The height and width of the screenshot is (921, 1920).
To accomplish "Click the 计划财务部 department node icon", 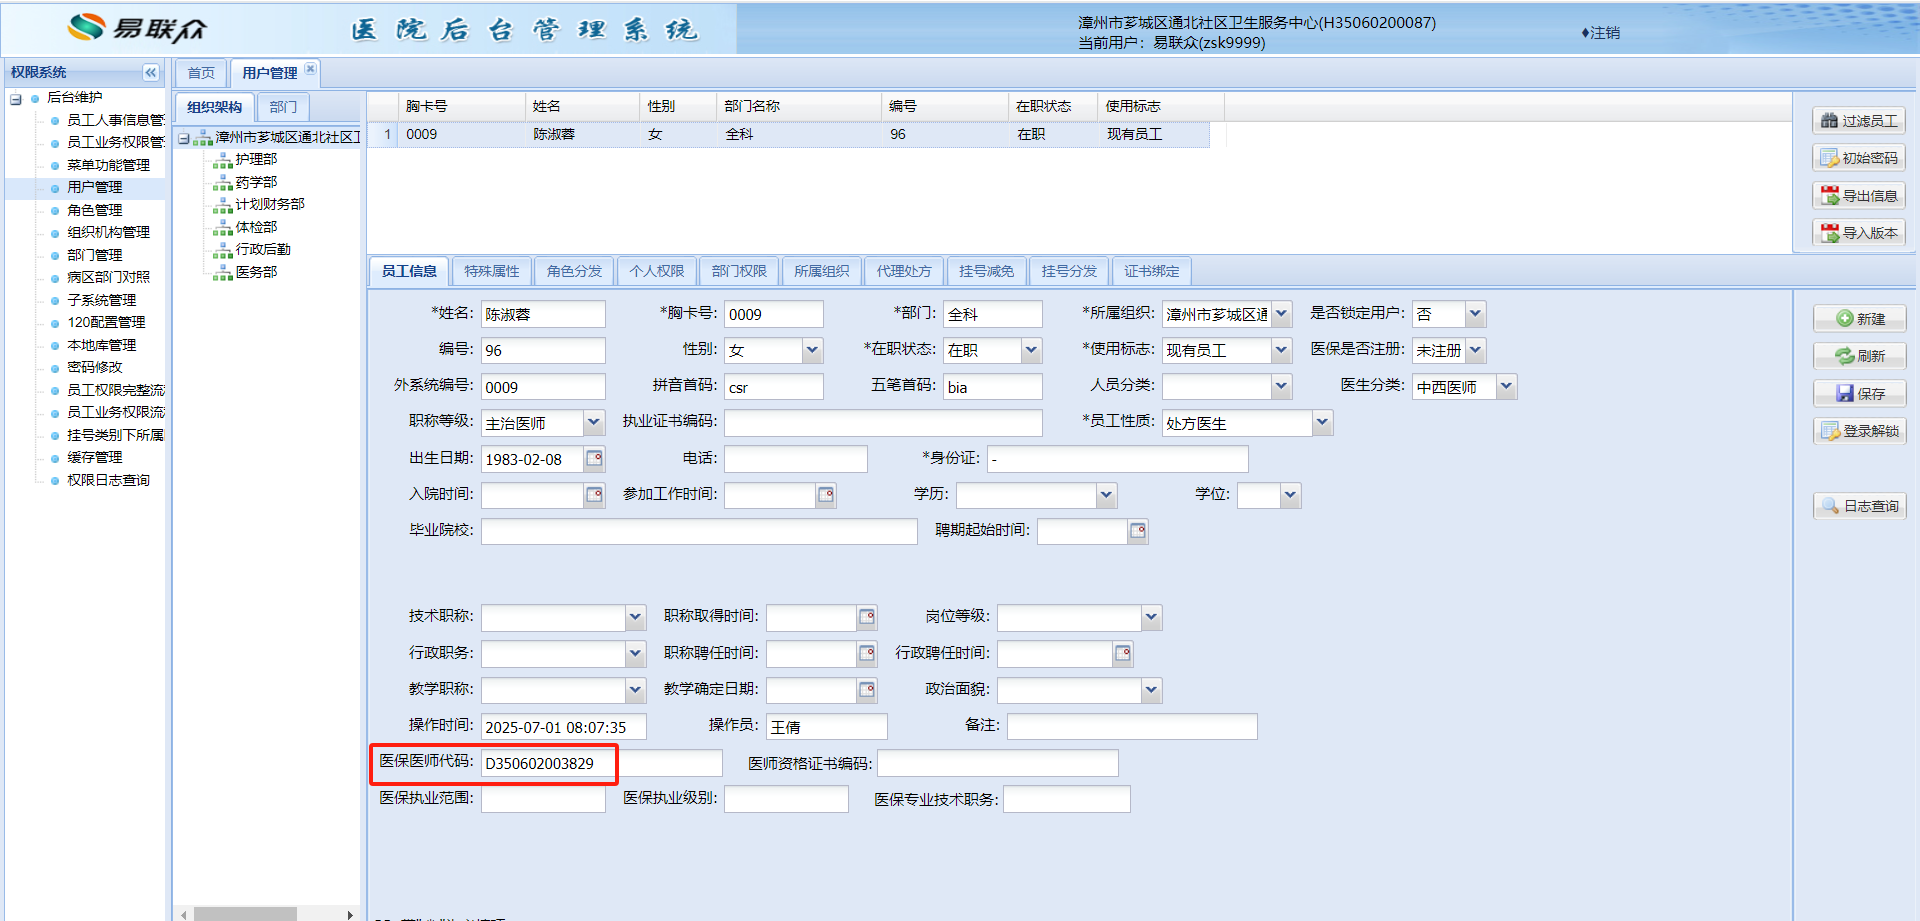I will pyautogui.click(x=223, y=205).
